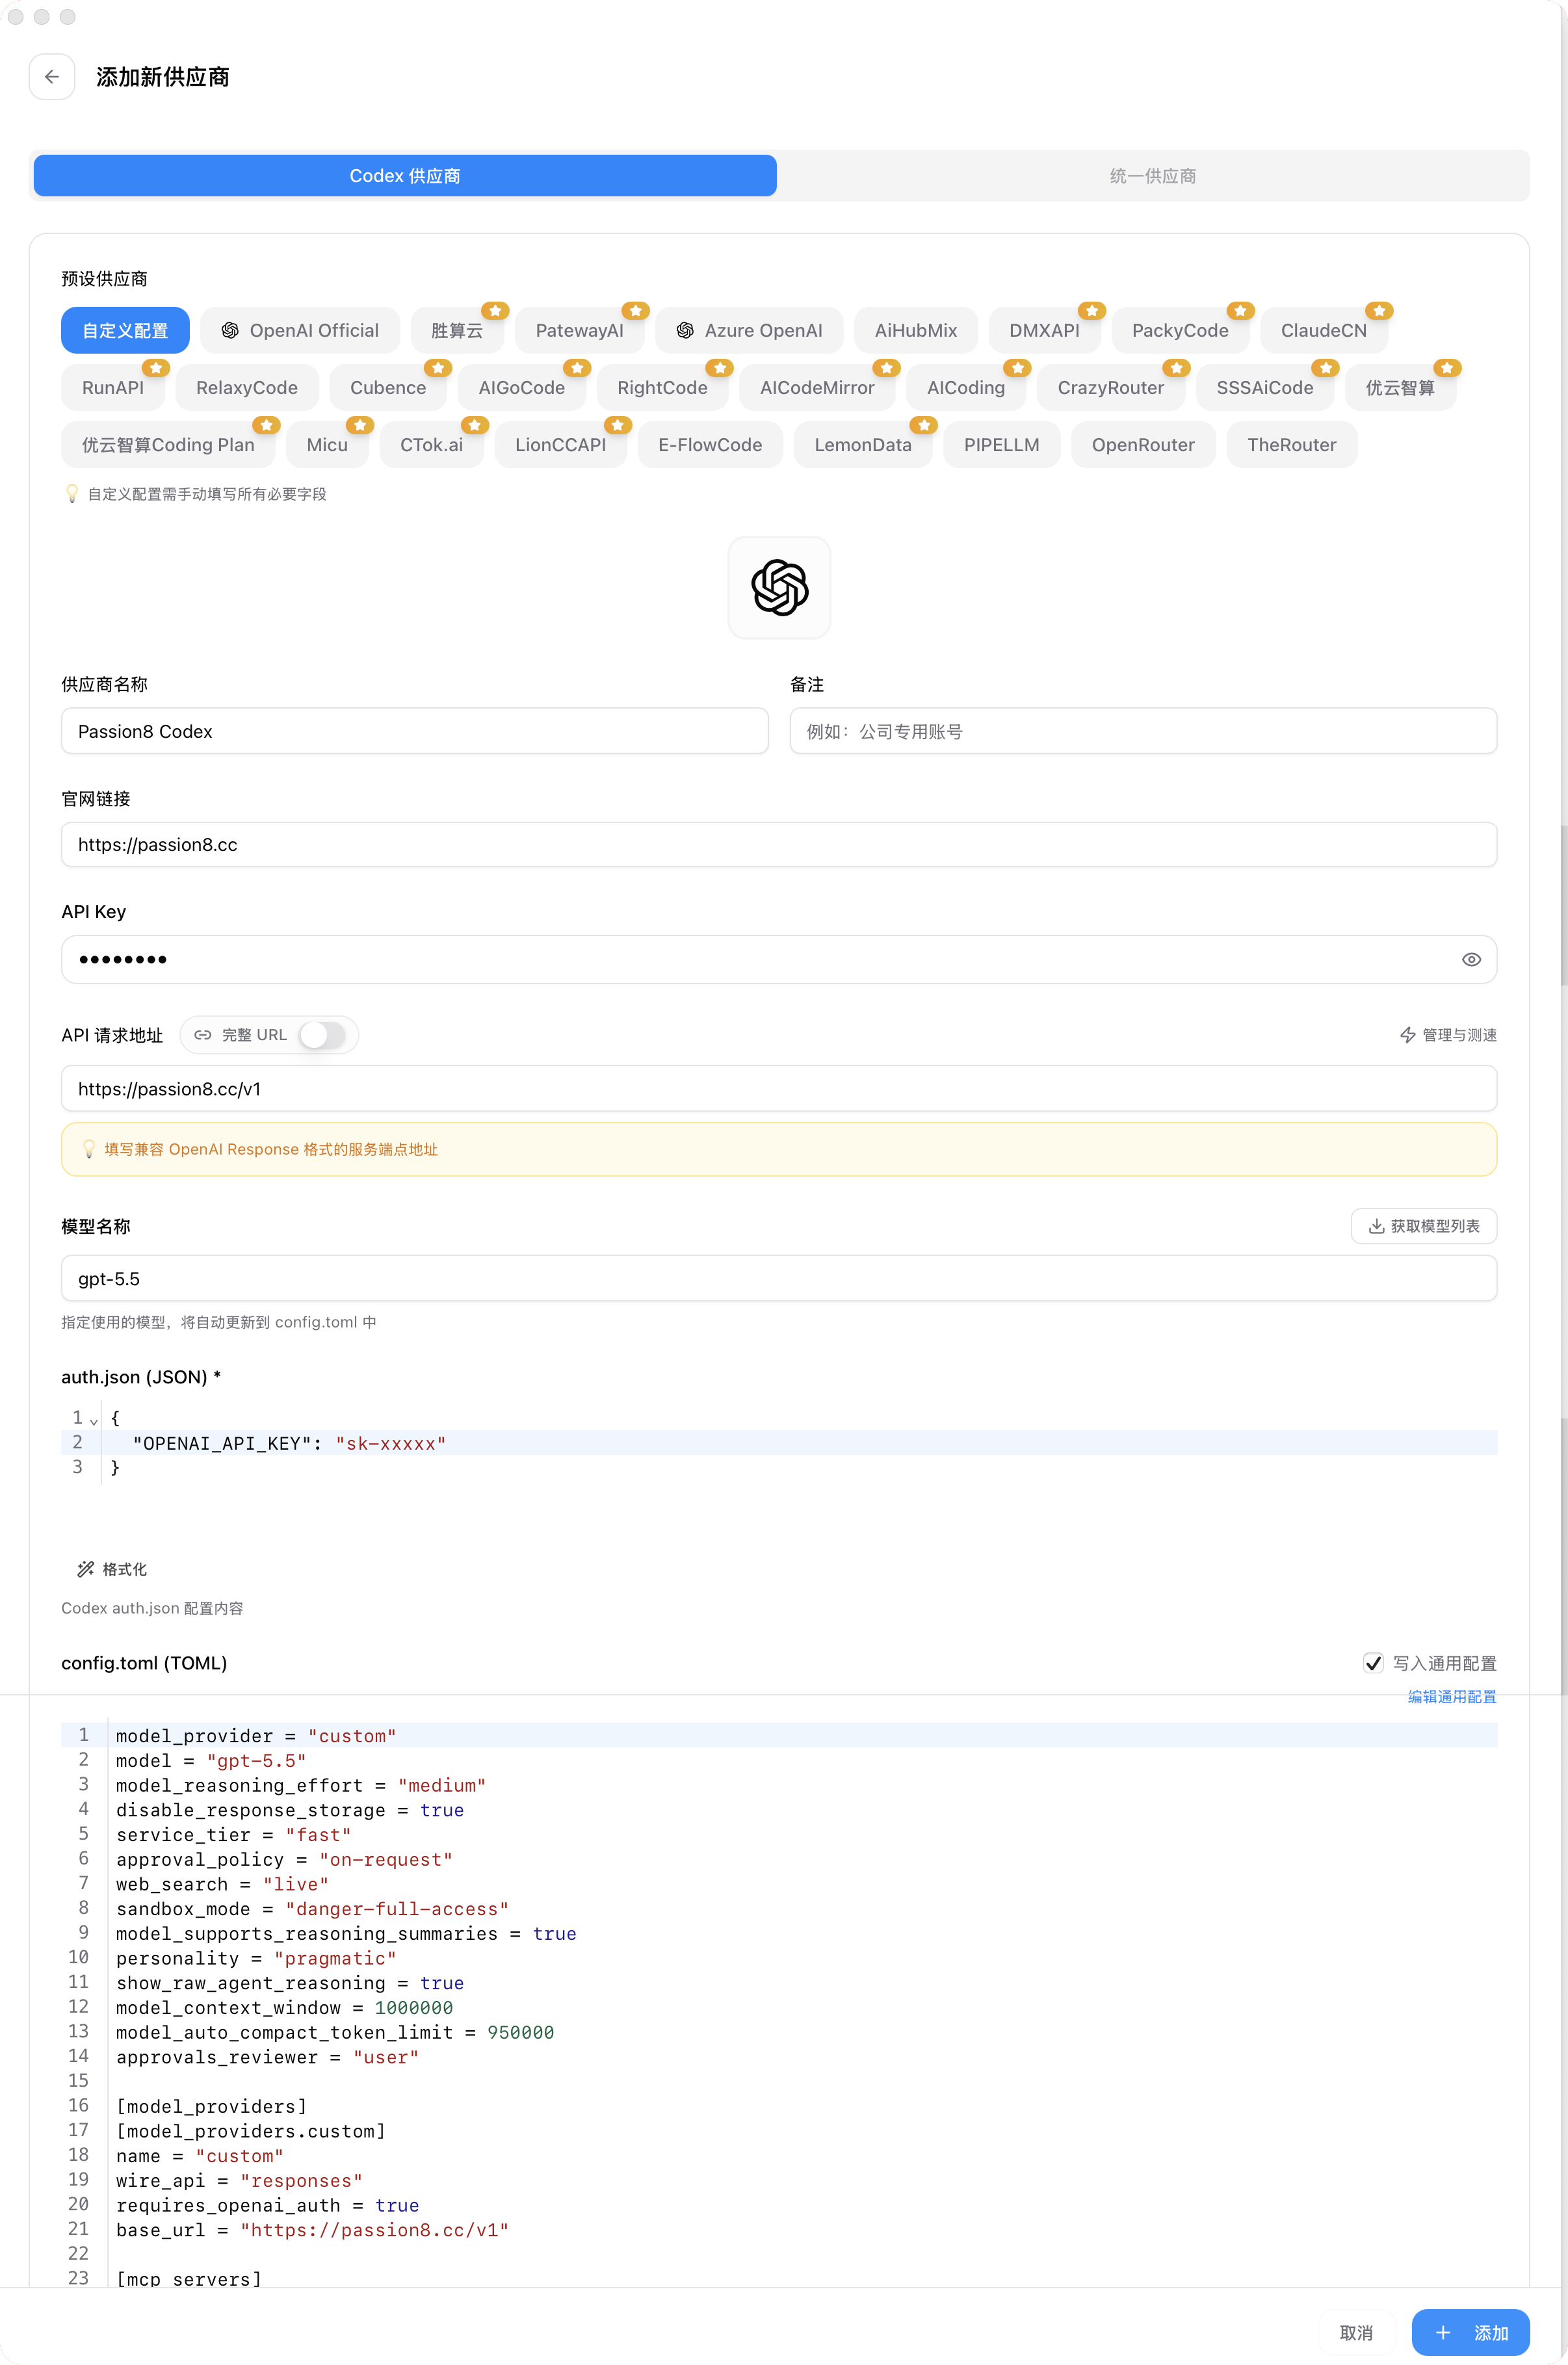The width and height of the screenshot is (1568, 2365).
Task: Select the RunAPI preset
Action: click(x=113, y=387)
